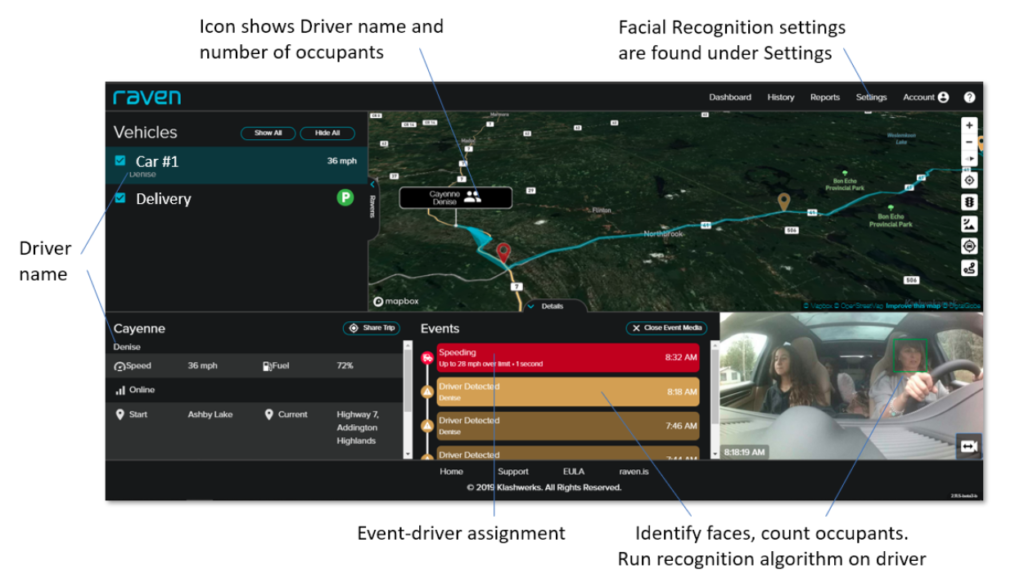Image resolution: width=1024 pixels, height=574 pixels.
Task: Click the EULA footer link
Action: tap(573, 471)
